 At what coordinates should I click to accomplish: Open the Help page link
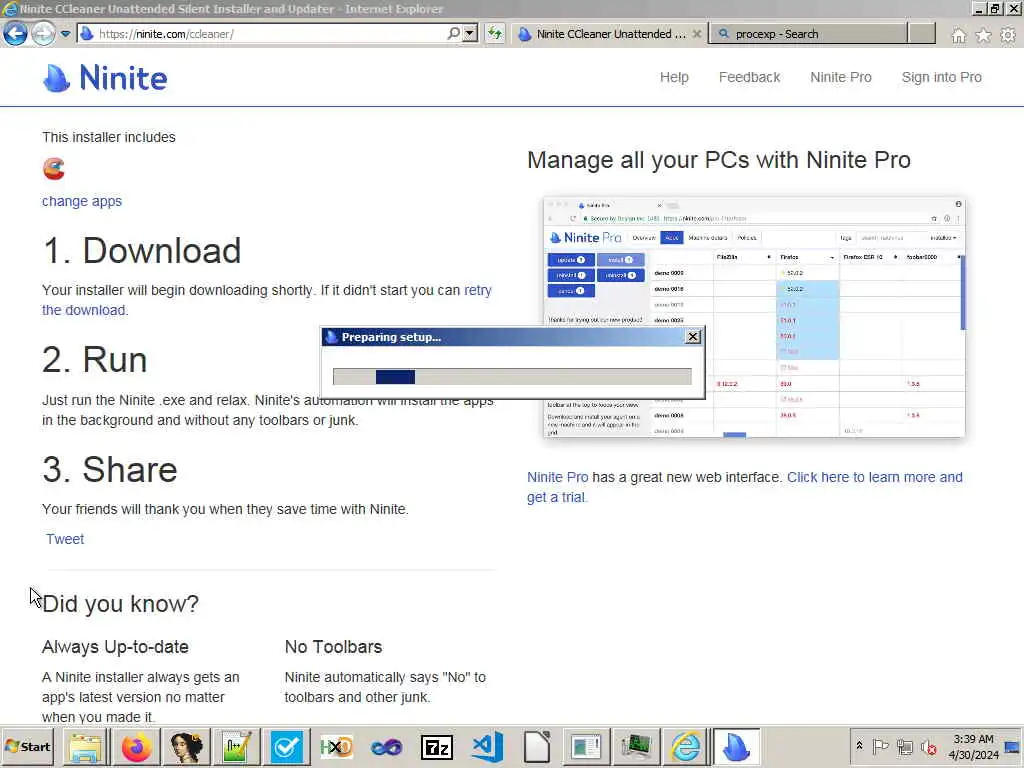[x=674, y=77]
